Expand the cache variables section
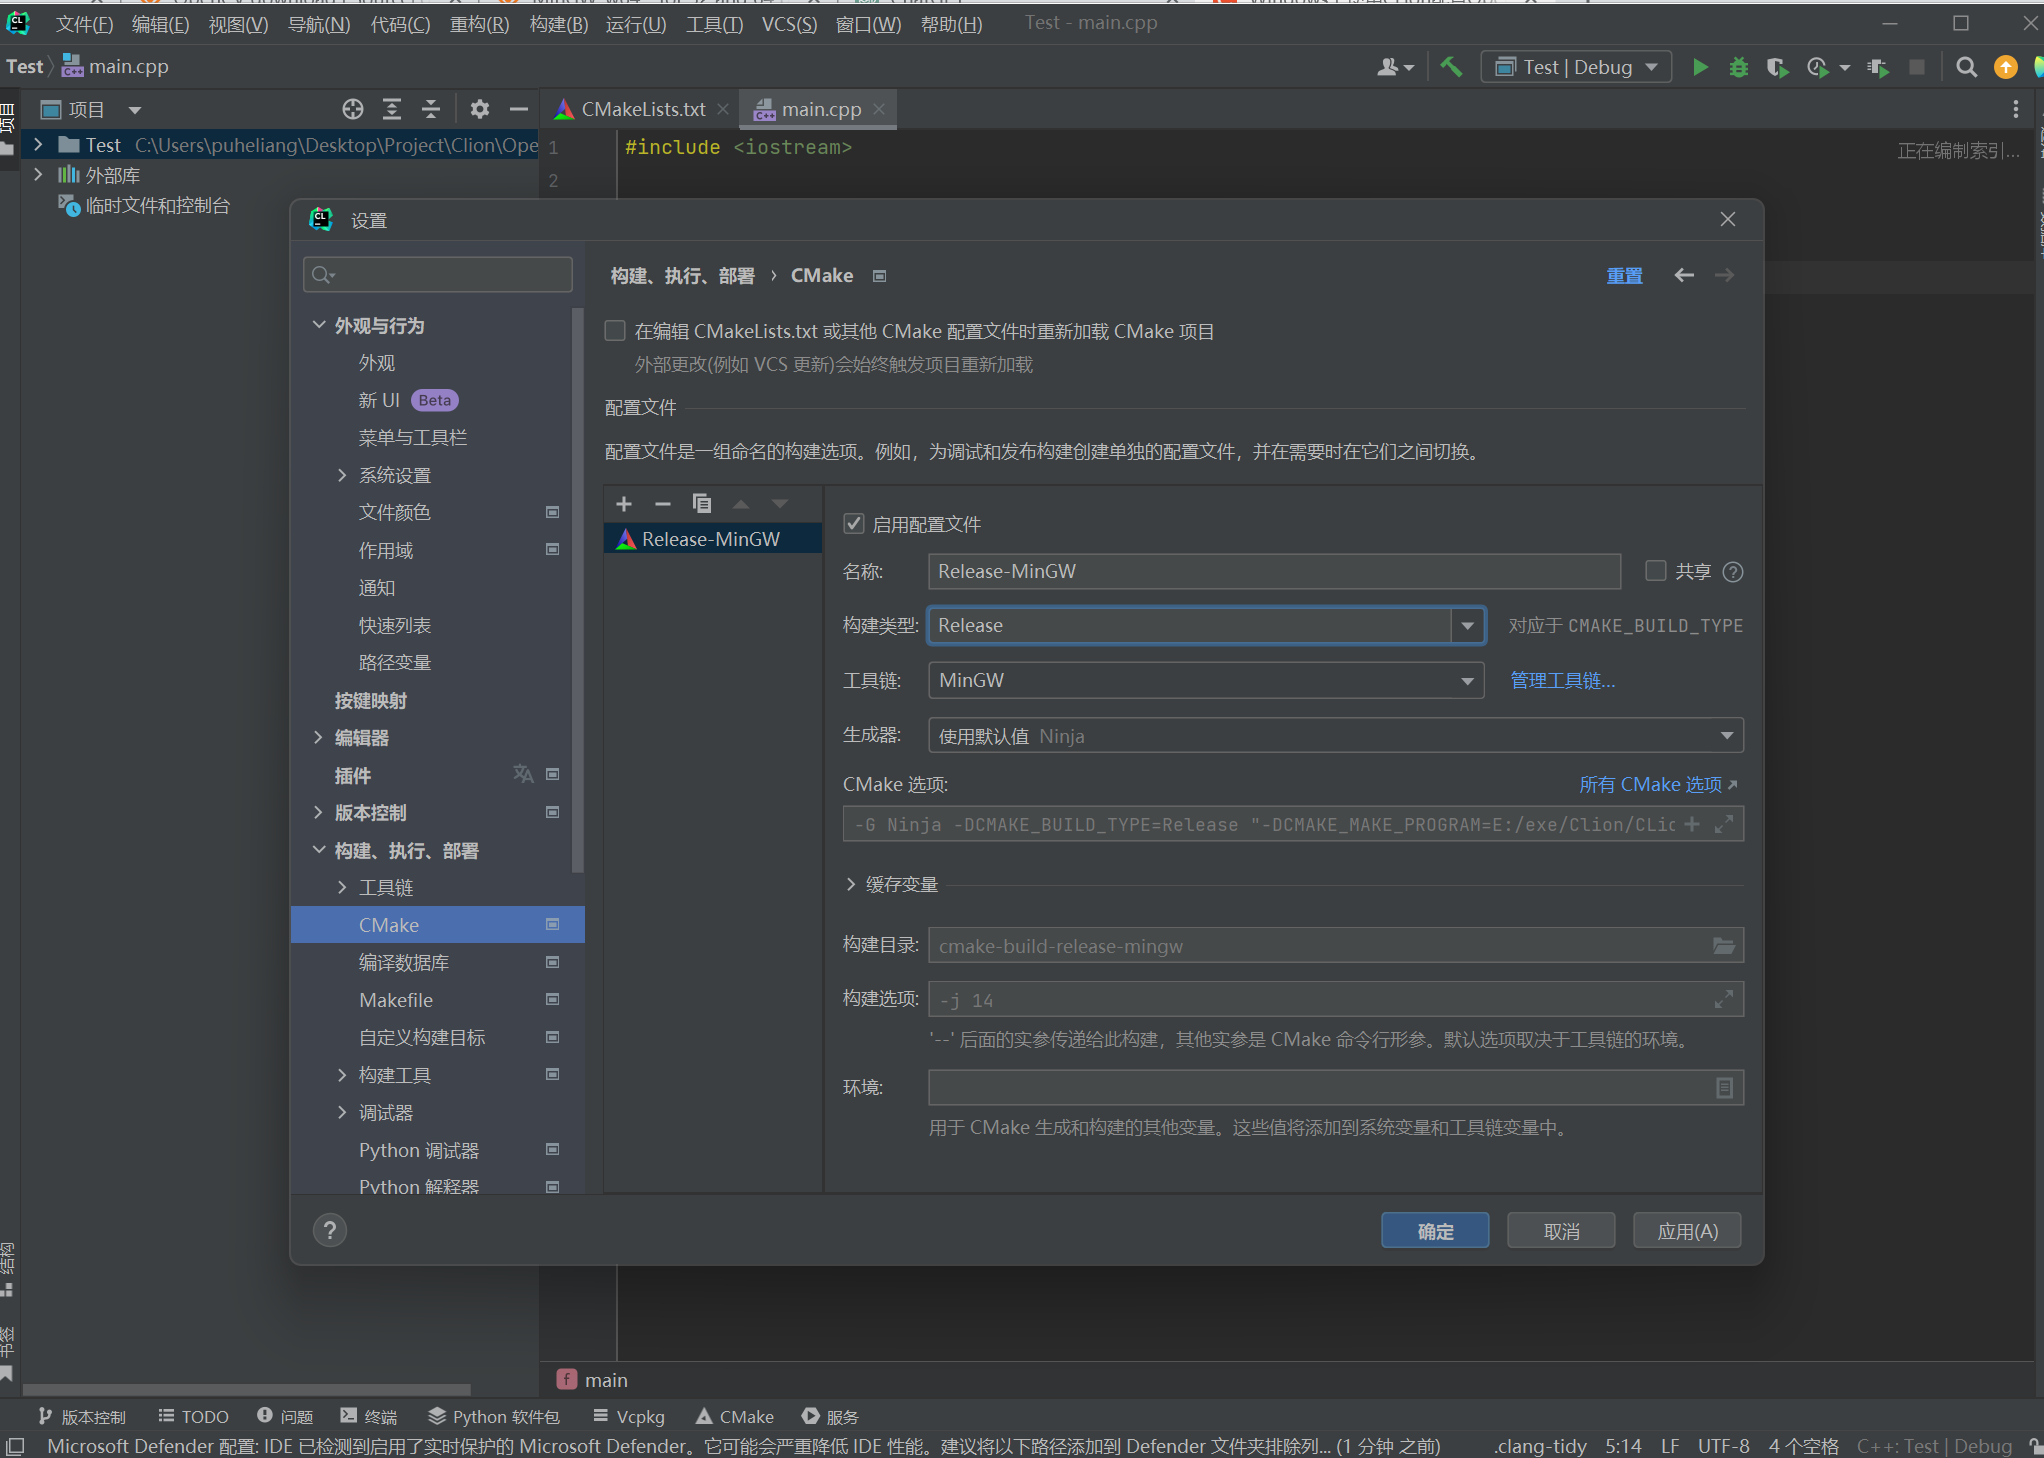The height and width of the screenshot is (1458, 2044). pyautogui.click(x=851, y=884)
